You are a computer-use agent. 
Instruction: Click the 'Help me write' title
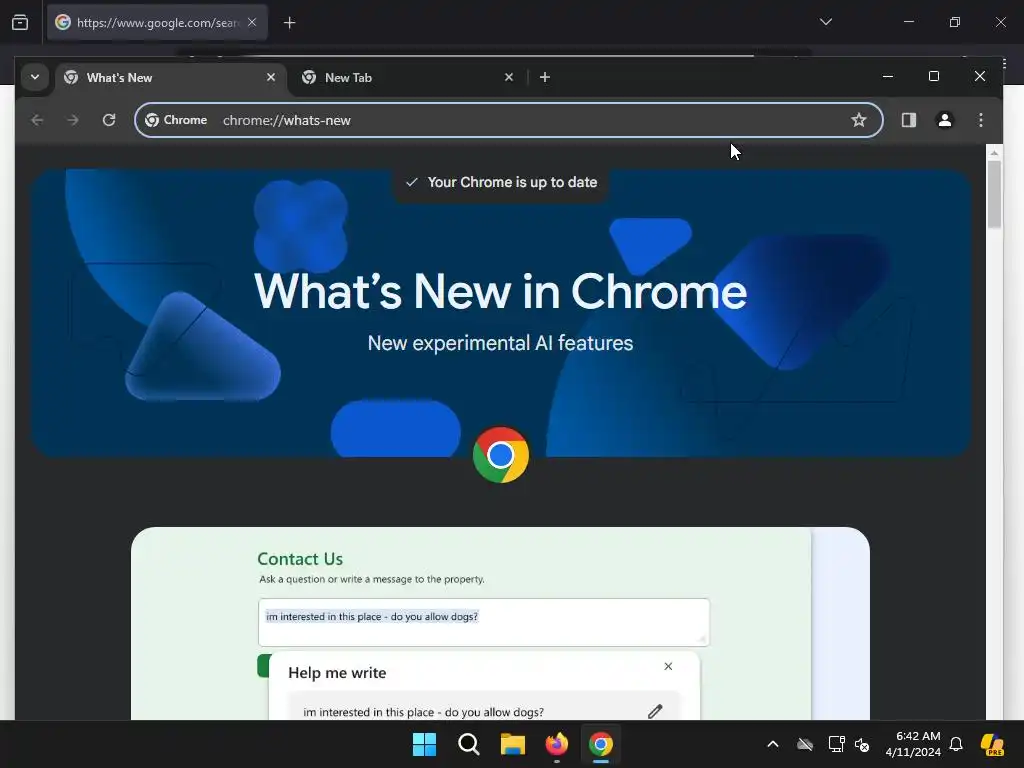[337, 673]
